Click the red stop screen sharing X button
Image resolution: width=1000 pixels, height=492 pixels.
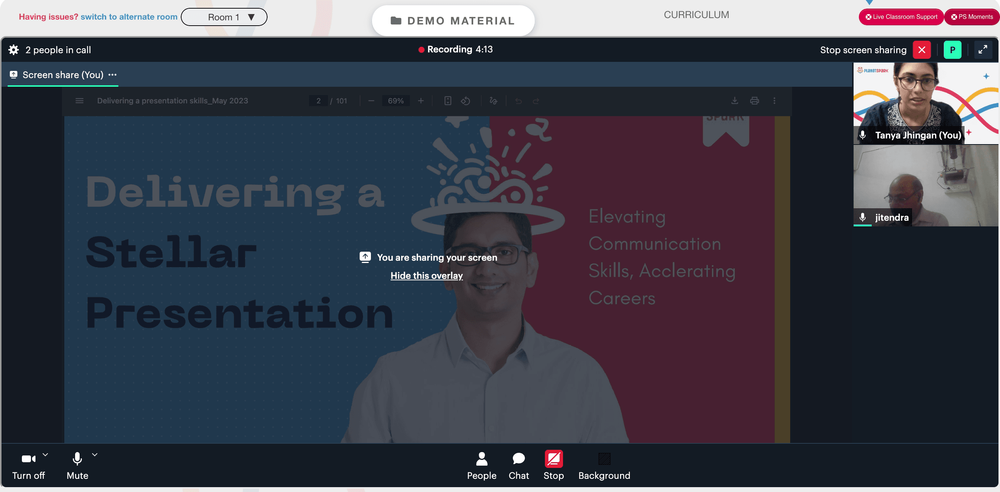coord(922,50)
